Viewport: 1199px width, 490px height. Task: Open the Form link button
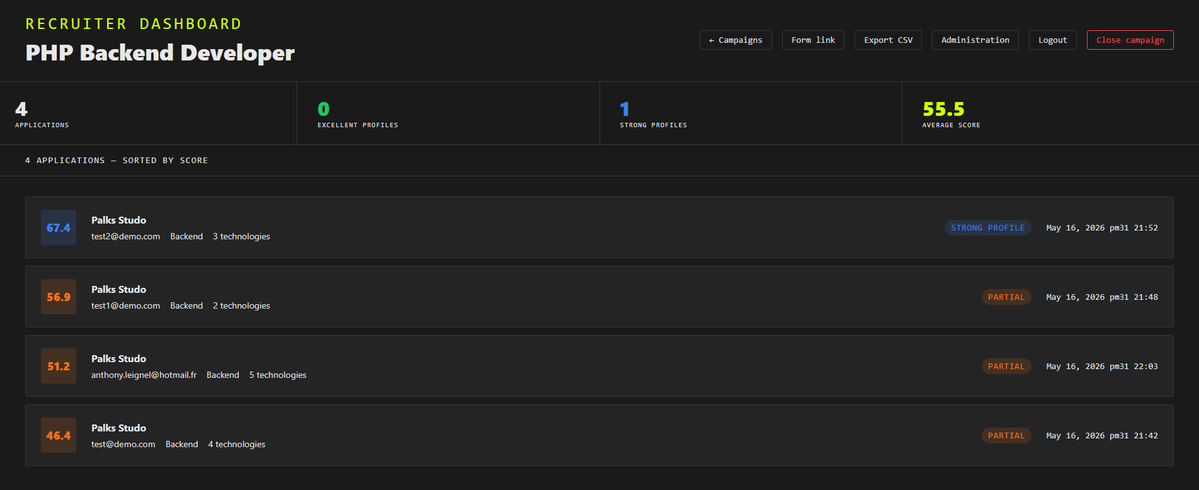tap(813, 40)
